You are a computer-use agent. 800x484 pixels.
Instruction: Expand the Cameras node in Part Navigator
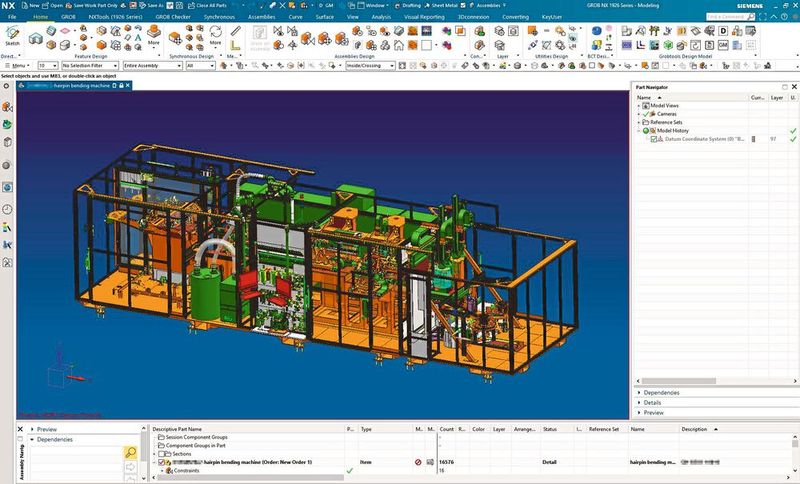pos(639,114)
